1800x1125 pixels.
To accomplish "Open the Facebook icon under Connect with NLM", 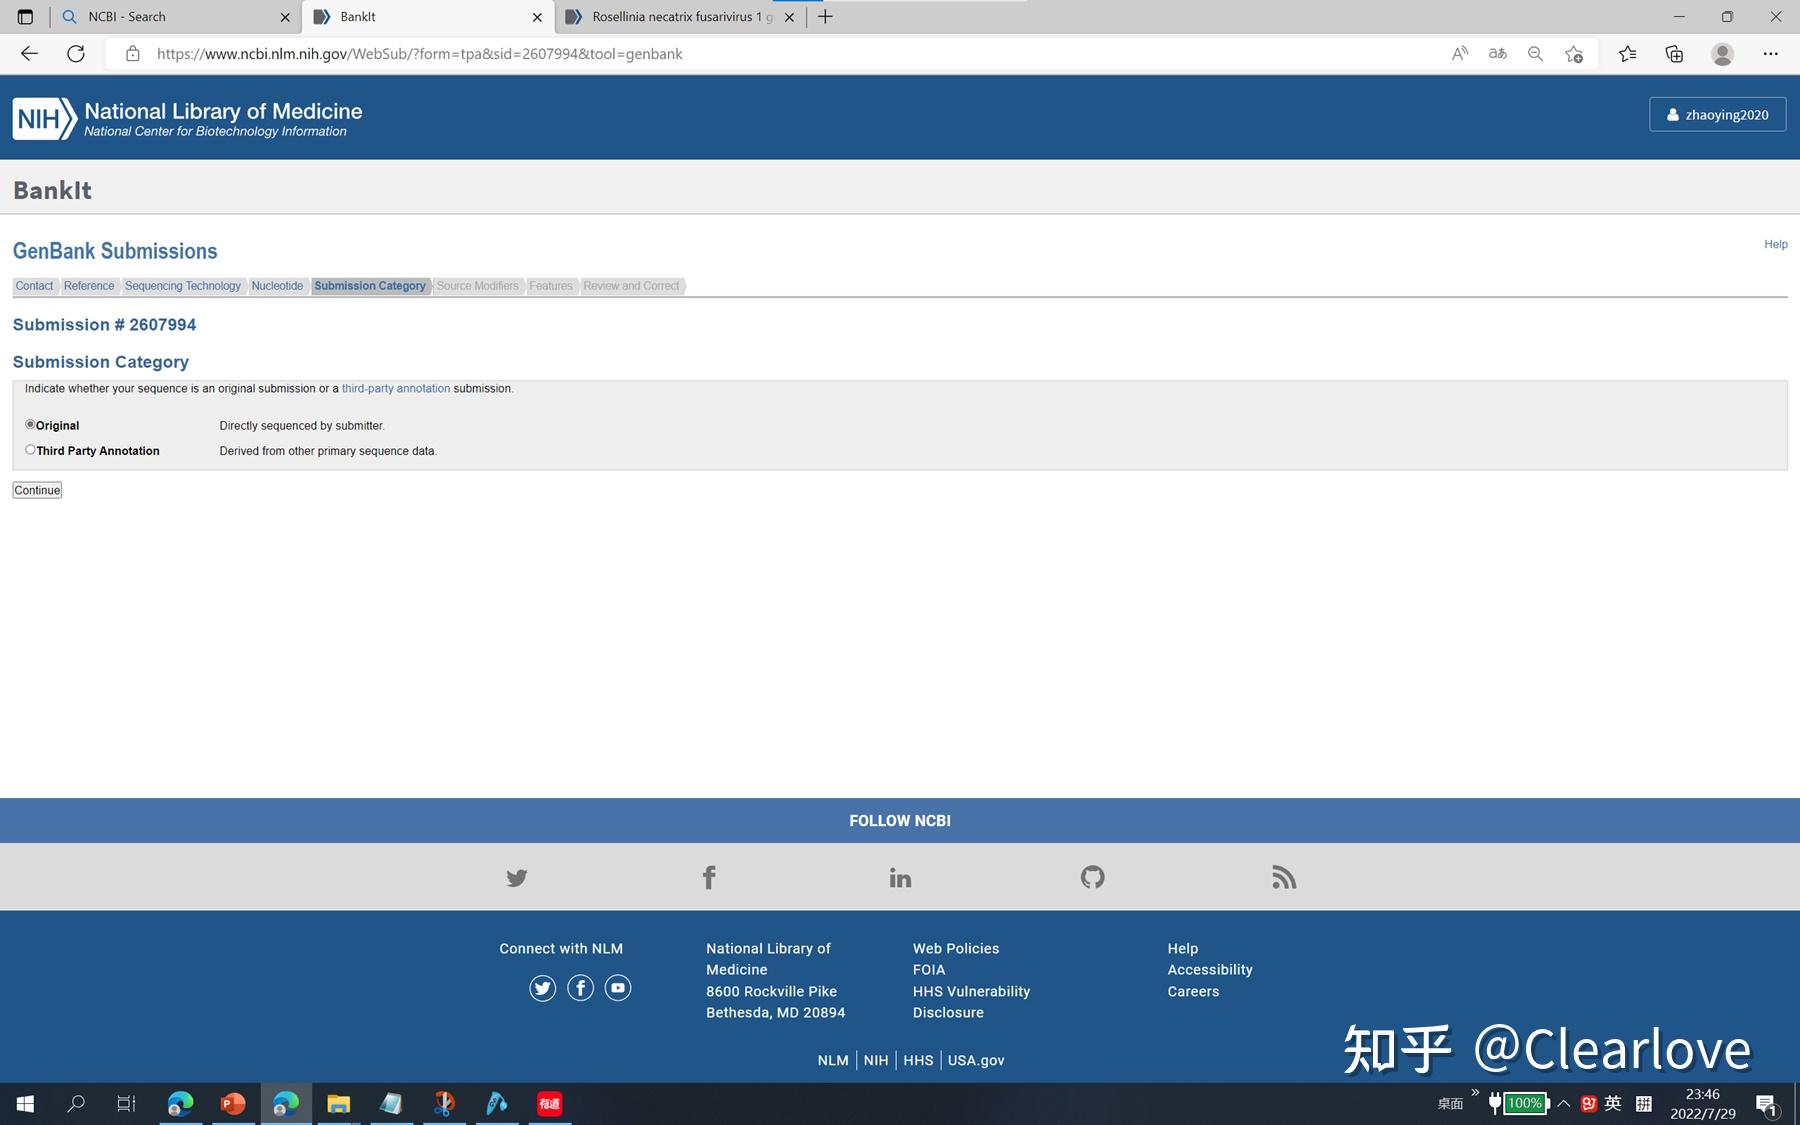I will pyautogui.click(x=580, y=987).
